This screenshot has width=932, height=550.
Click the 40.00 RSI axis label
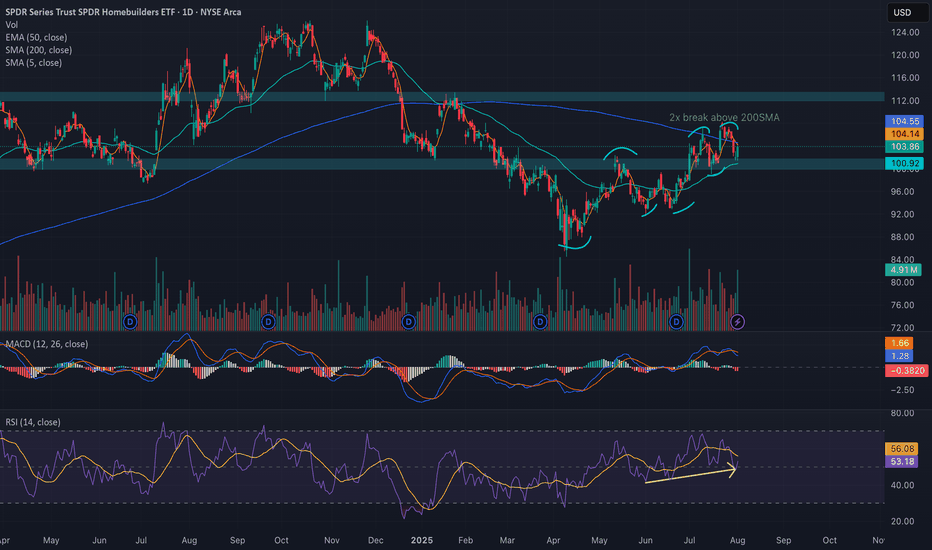[902, 485]
